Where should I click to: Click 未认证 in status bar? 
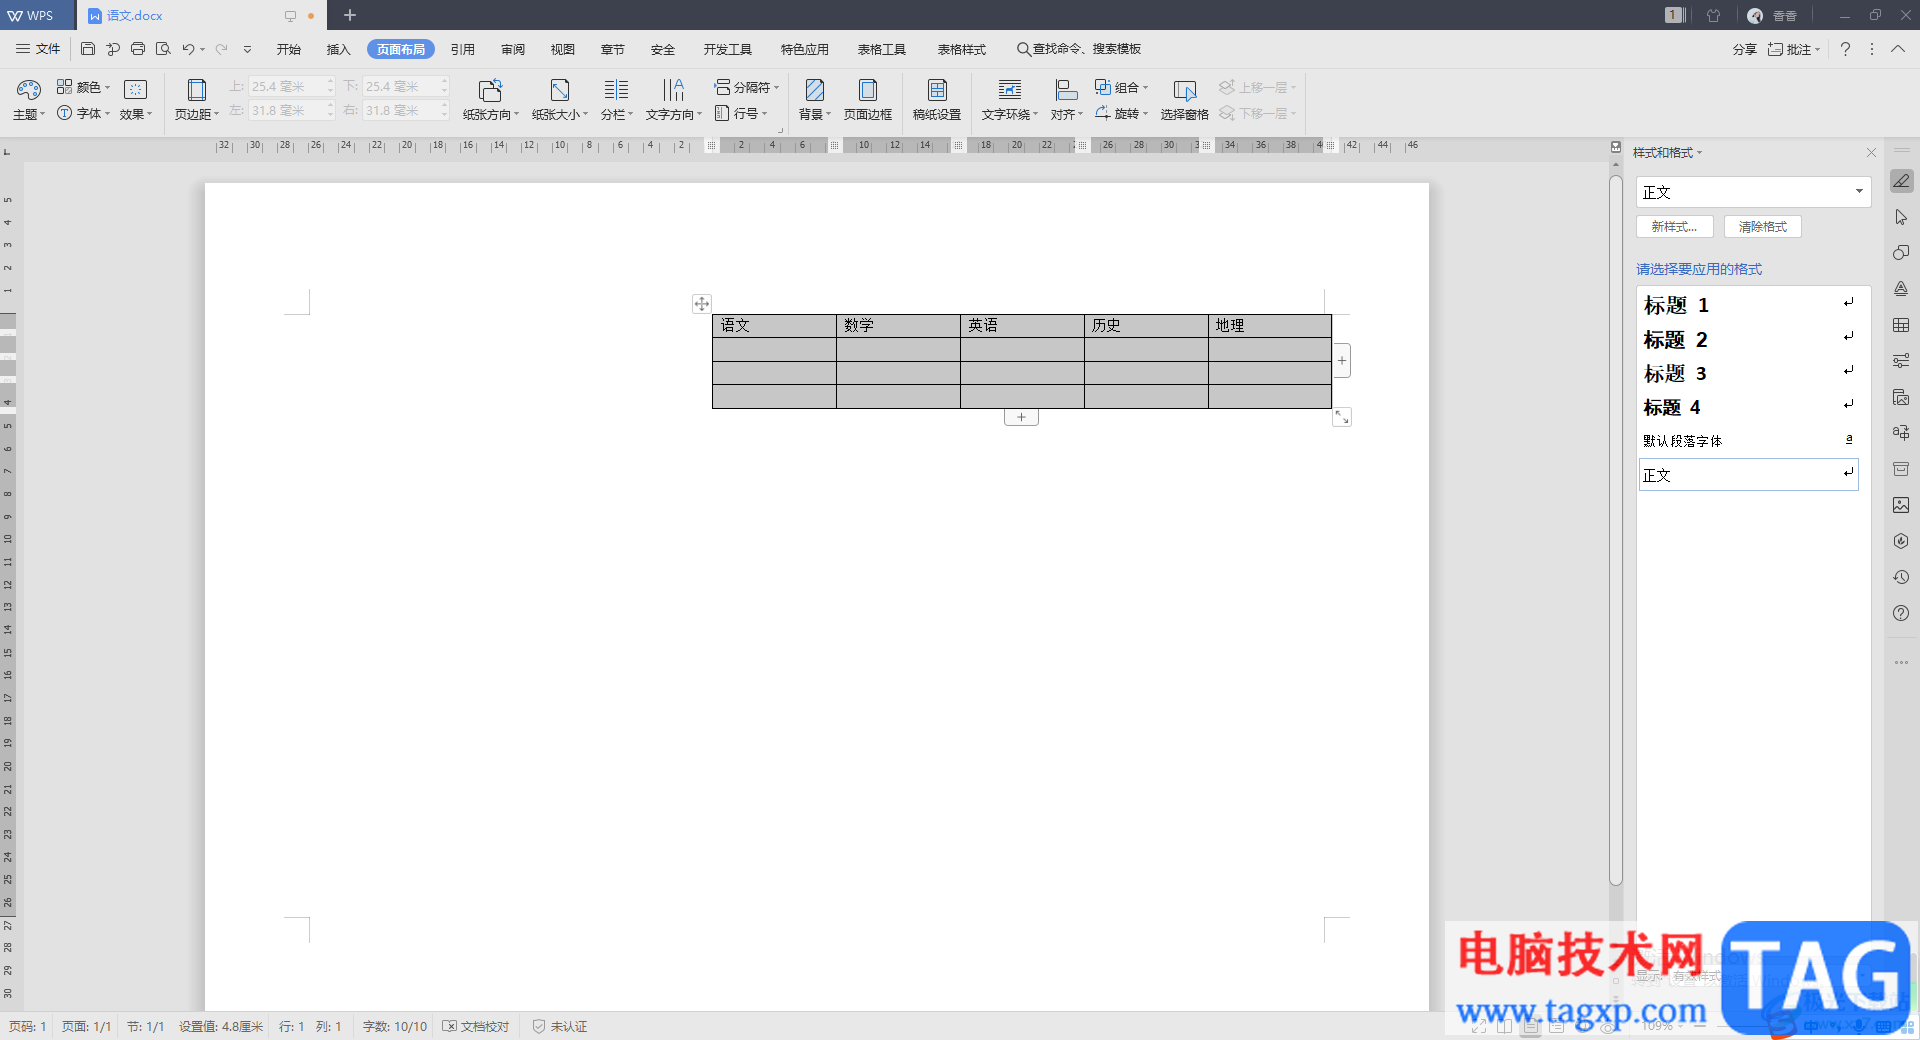[x=560, y=1027]
